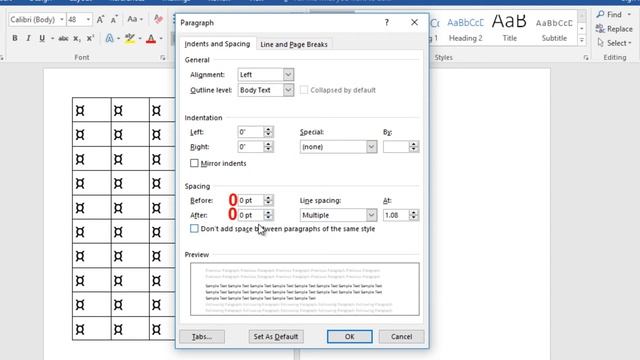
Task: Click Spacing After field
Action: coord(251,215)
